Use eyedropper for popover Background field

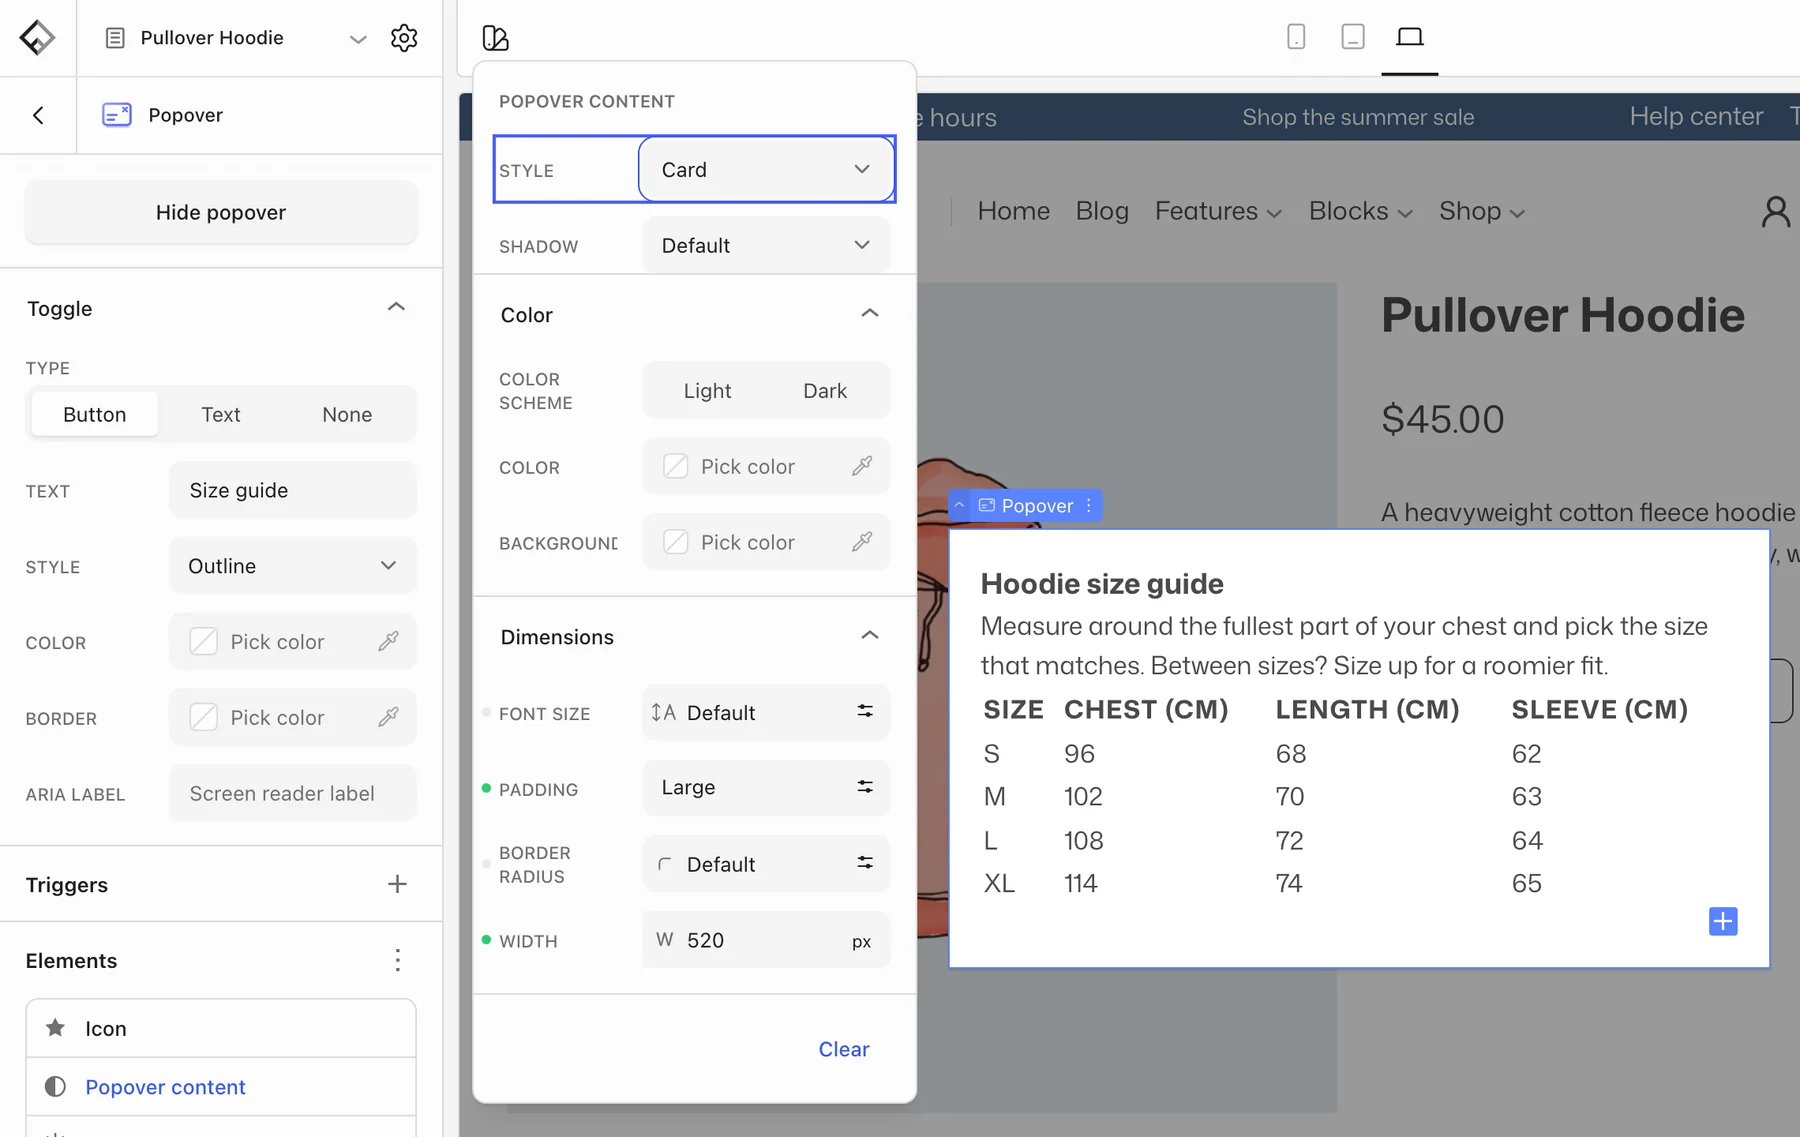[862, 542]
